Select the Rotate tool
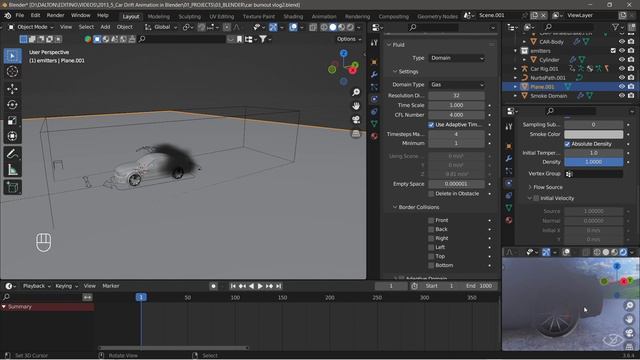The width and height of the screenshot is (640, 360). [12, 104]
